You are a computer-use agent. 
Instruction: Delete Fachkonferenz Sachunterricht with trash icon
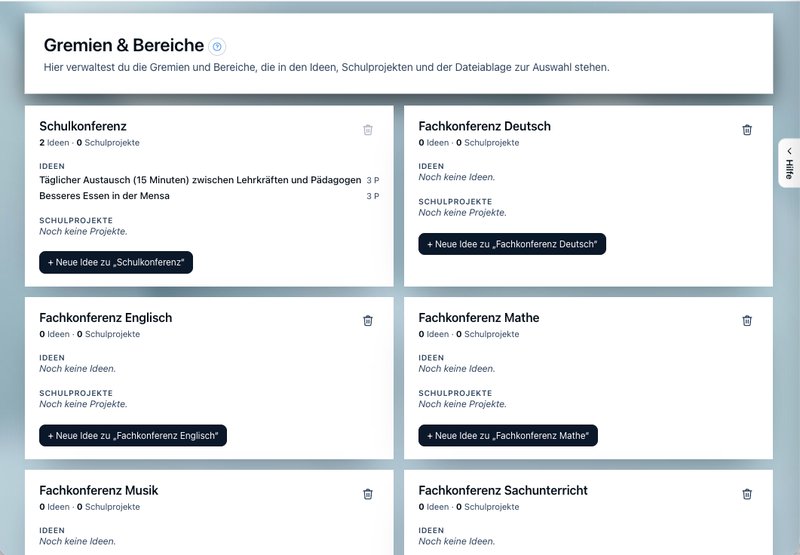747,494
